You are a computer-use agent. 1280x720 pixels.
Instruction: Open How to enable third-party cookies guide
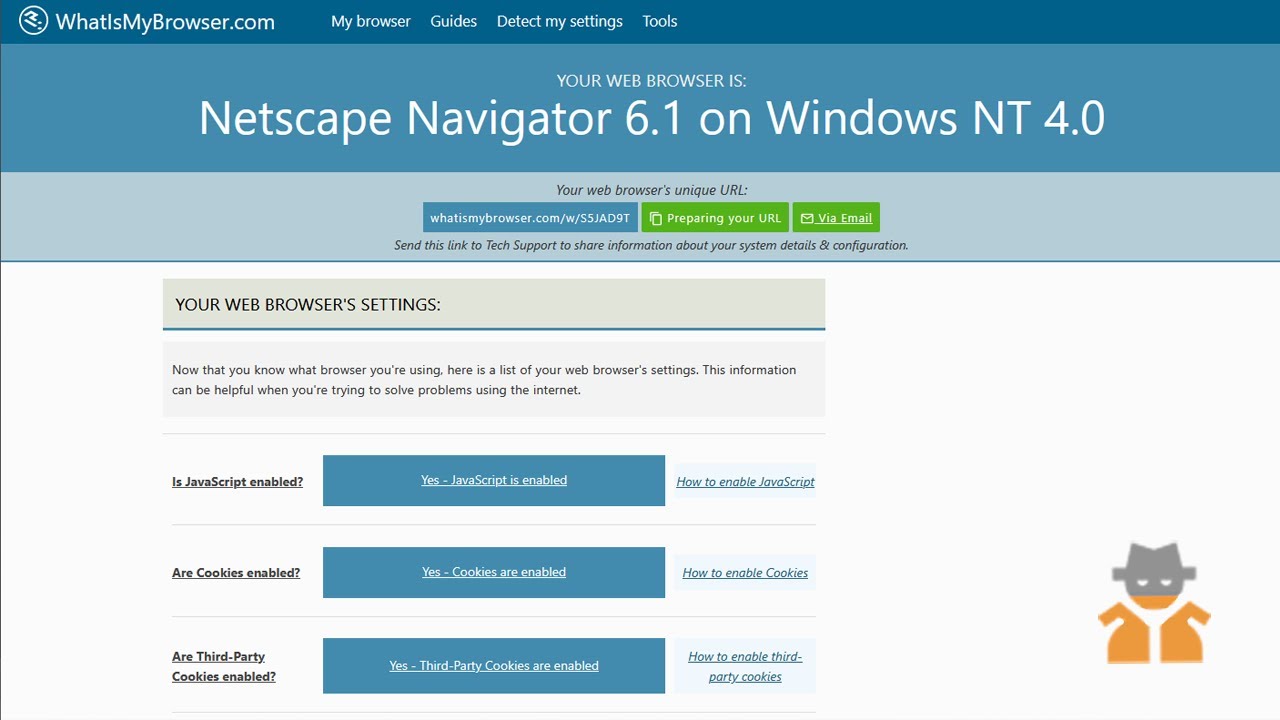point(745,666)
